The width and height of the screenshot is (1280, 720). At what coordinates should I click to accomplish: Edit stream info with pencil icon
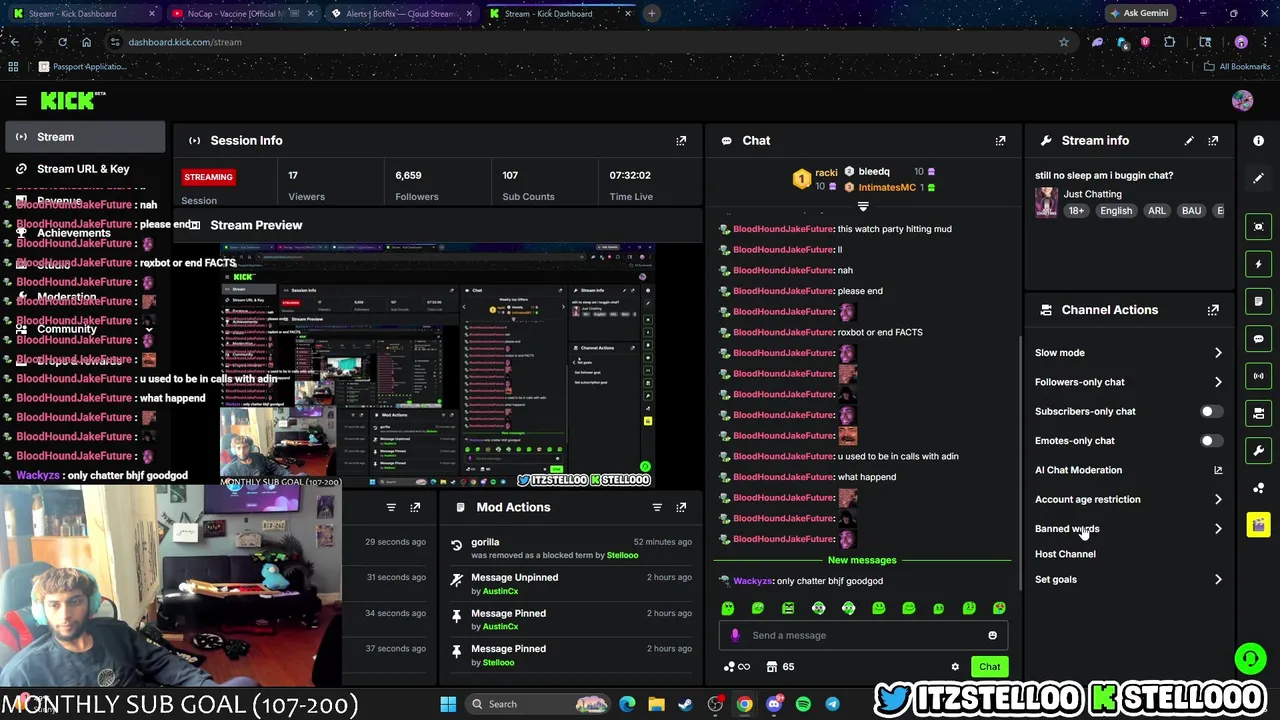(1189, 141)
